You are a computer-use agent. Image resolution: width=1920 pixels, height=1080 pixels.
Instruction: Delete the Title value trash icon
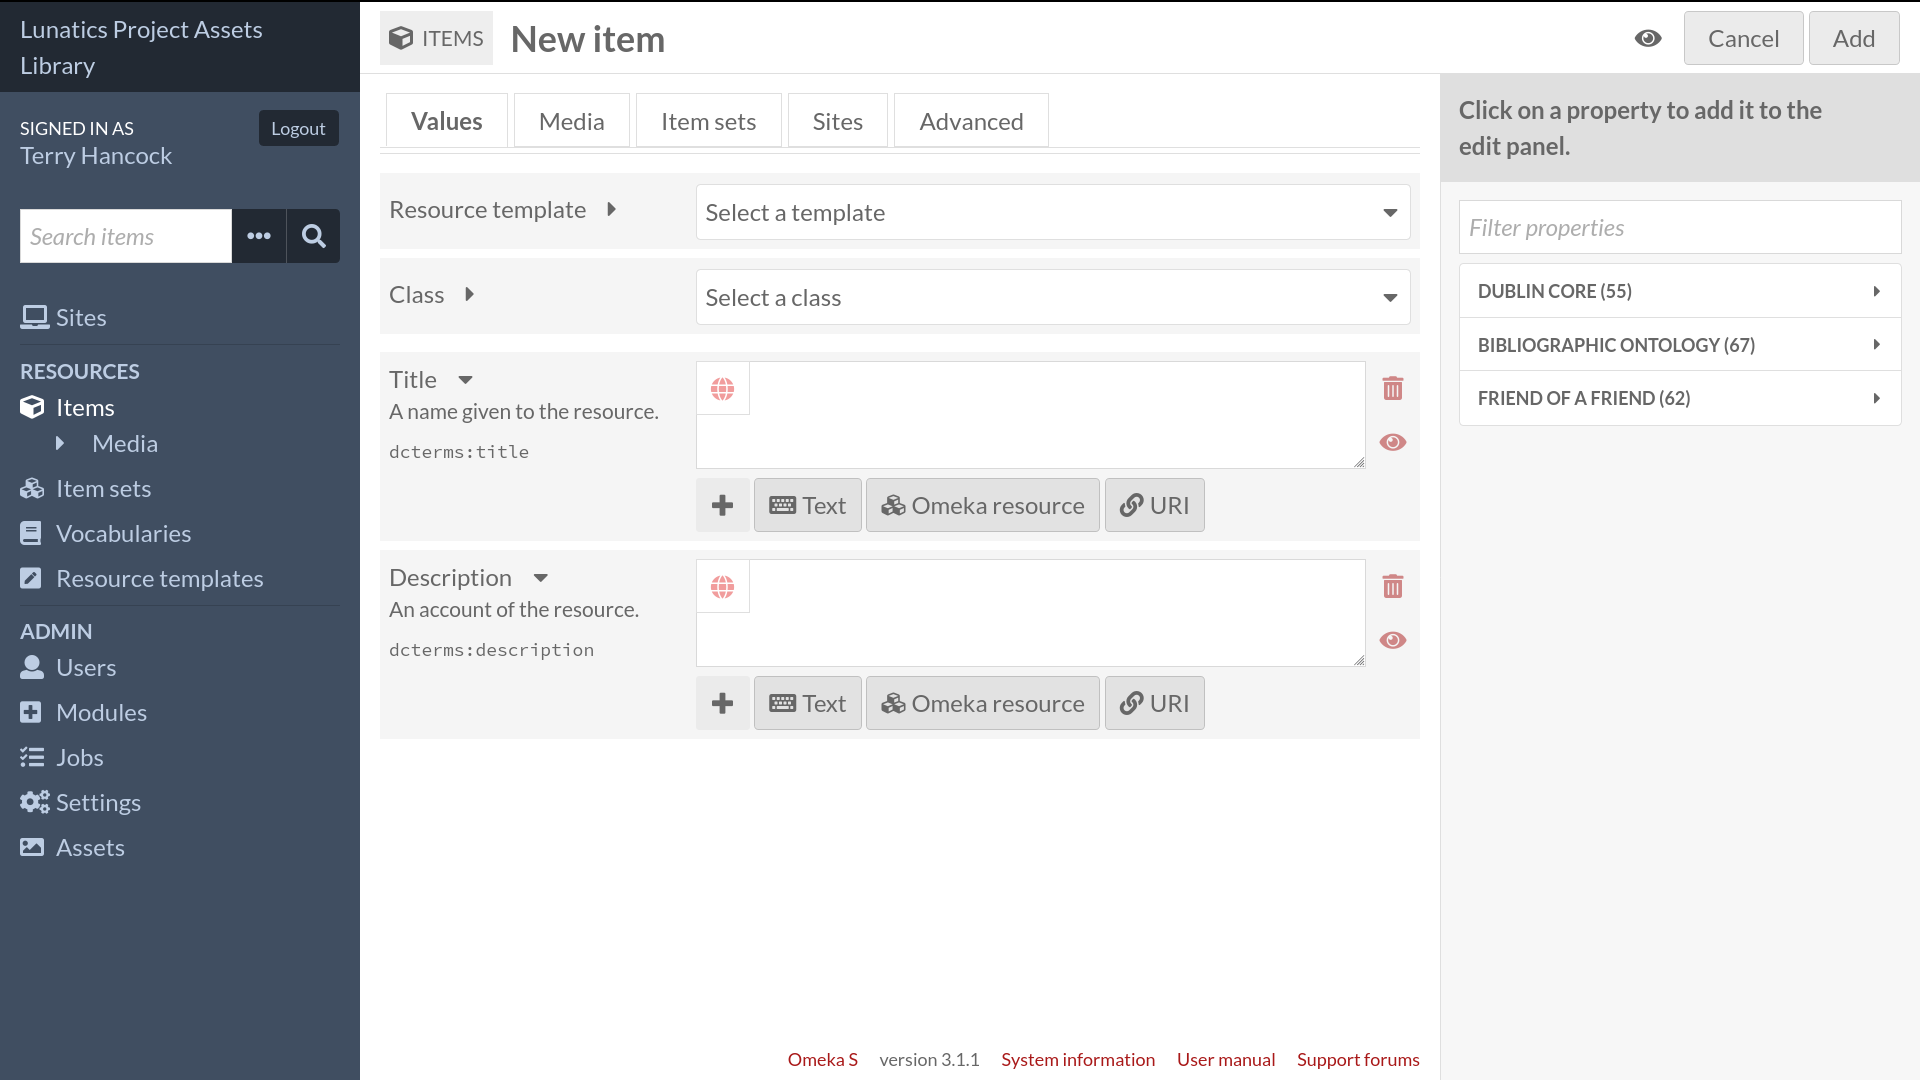1393,388
